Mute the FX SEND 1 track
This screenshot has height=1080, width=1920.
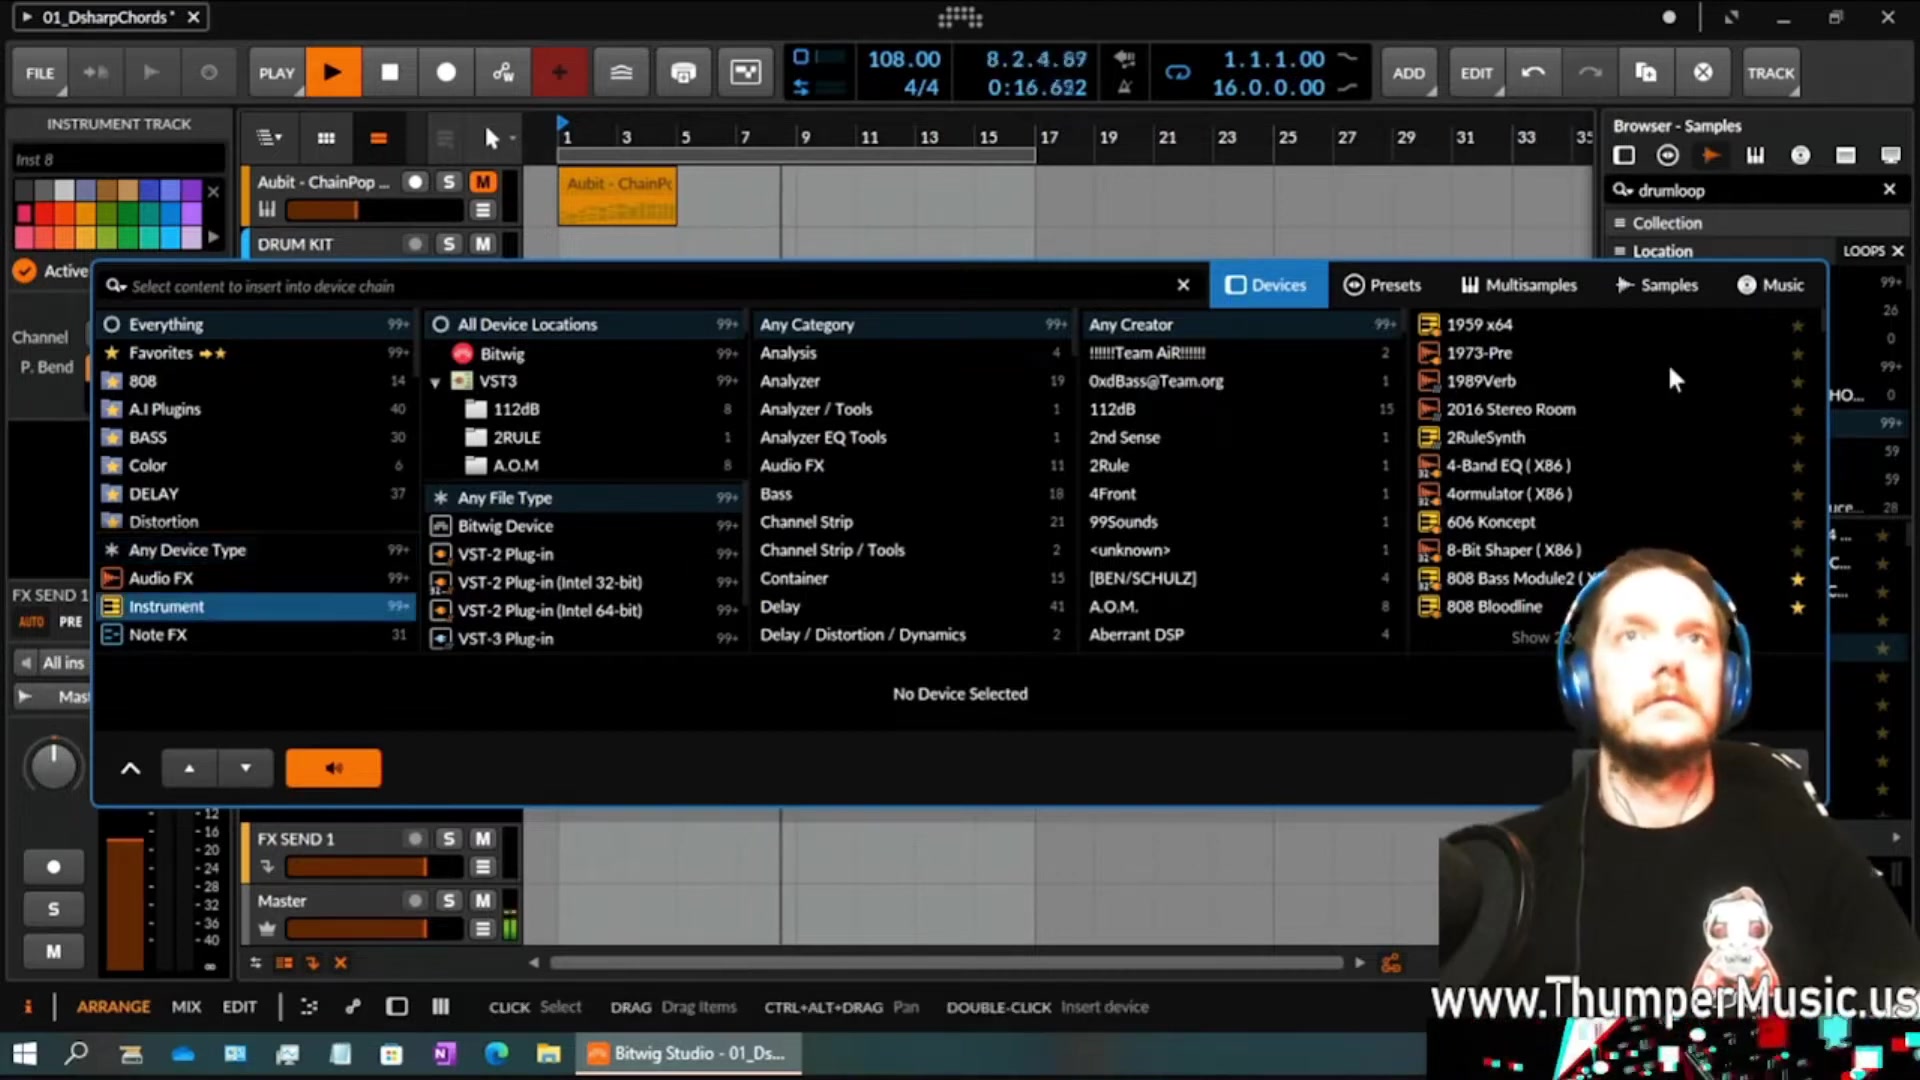pos(483,838)
